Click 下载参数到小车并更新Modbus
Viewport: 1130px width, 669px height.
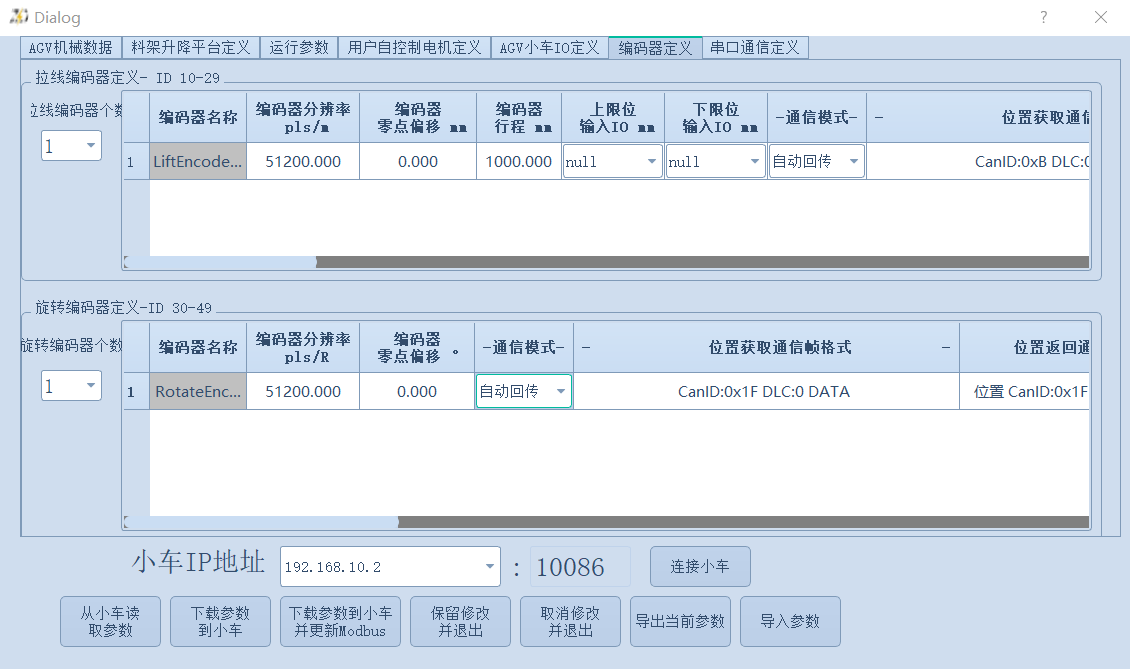pos(340,621)
